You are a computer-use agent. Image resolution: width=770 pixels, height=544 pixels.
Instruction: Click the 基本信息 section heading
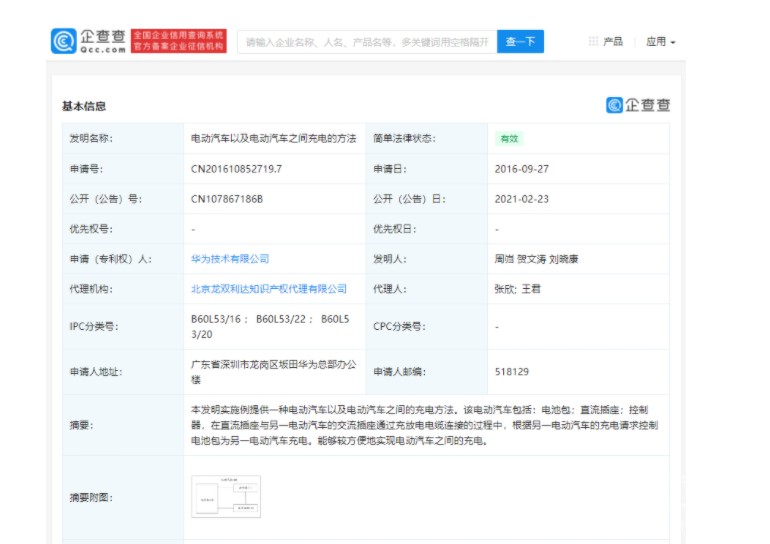(84, 106)
